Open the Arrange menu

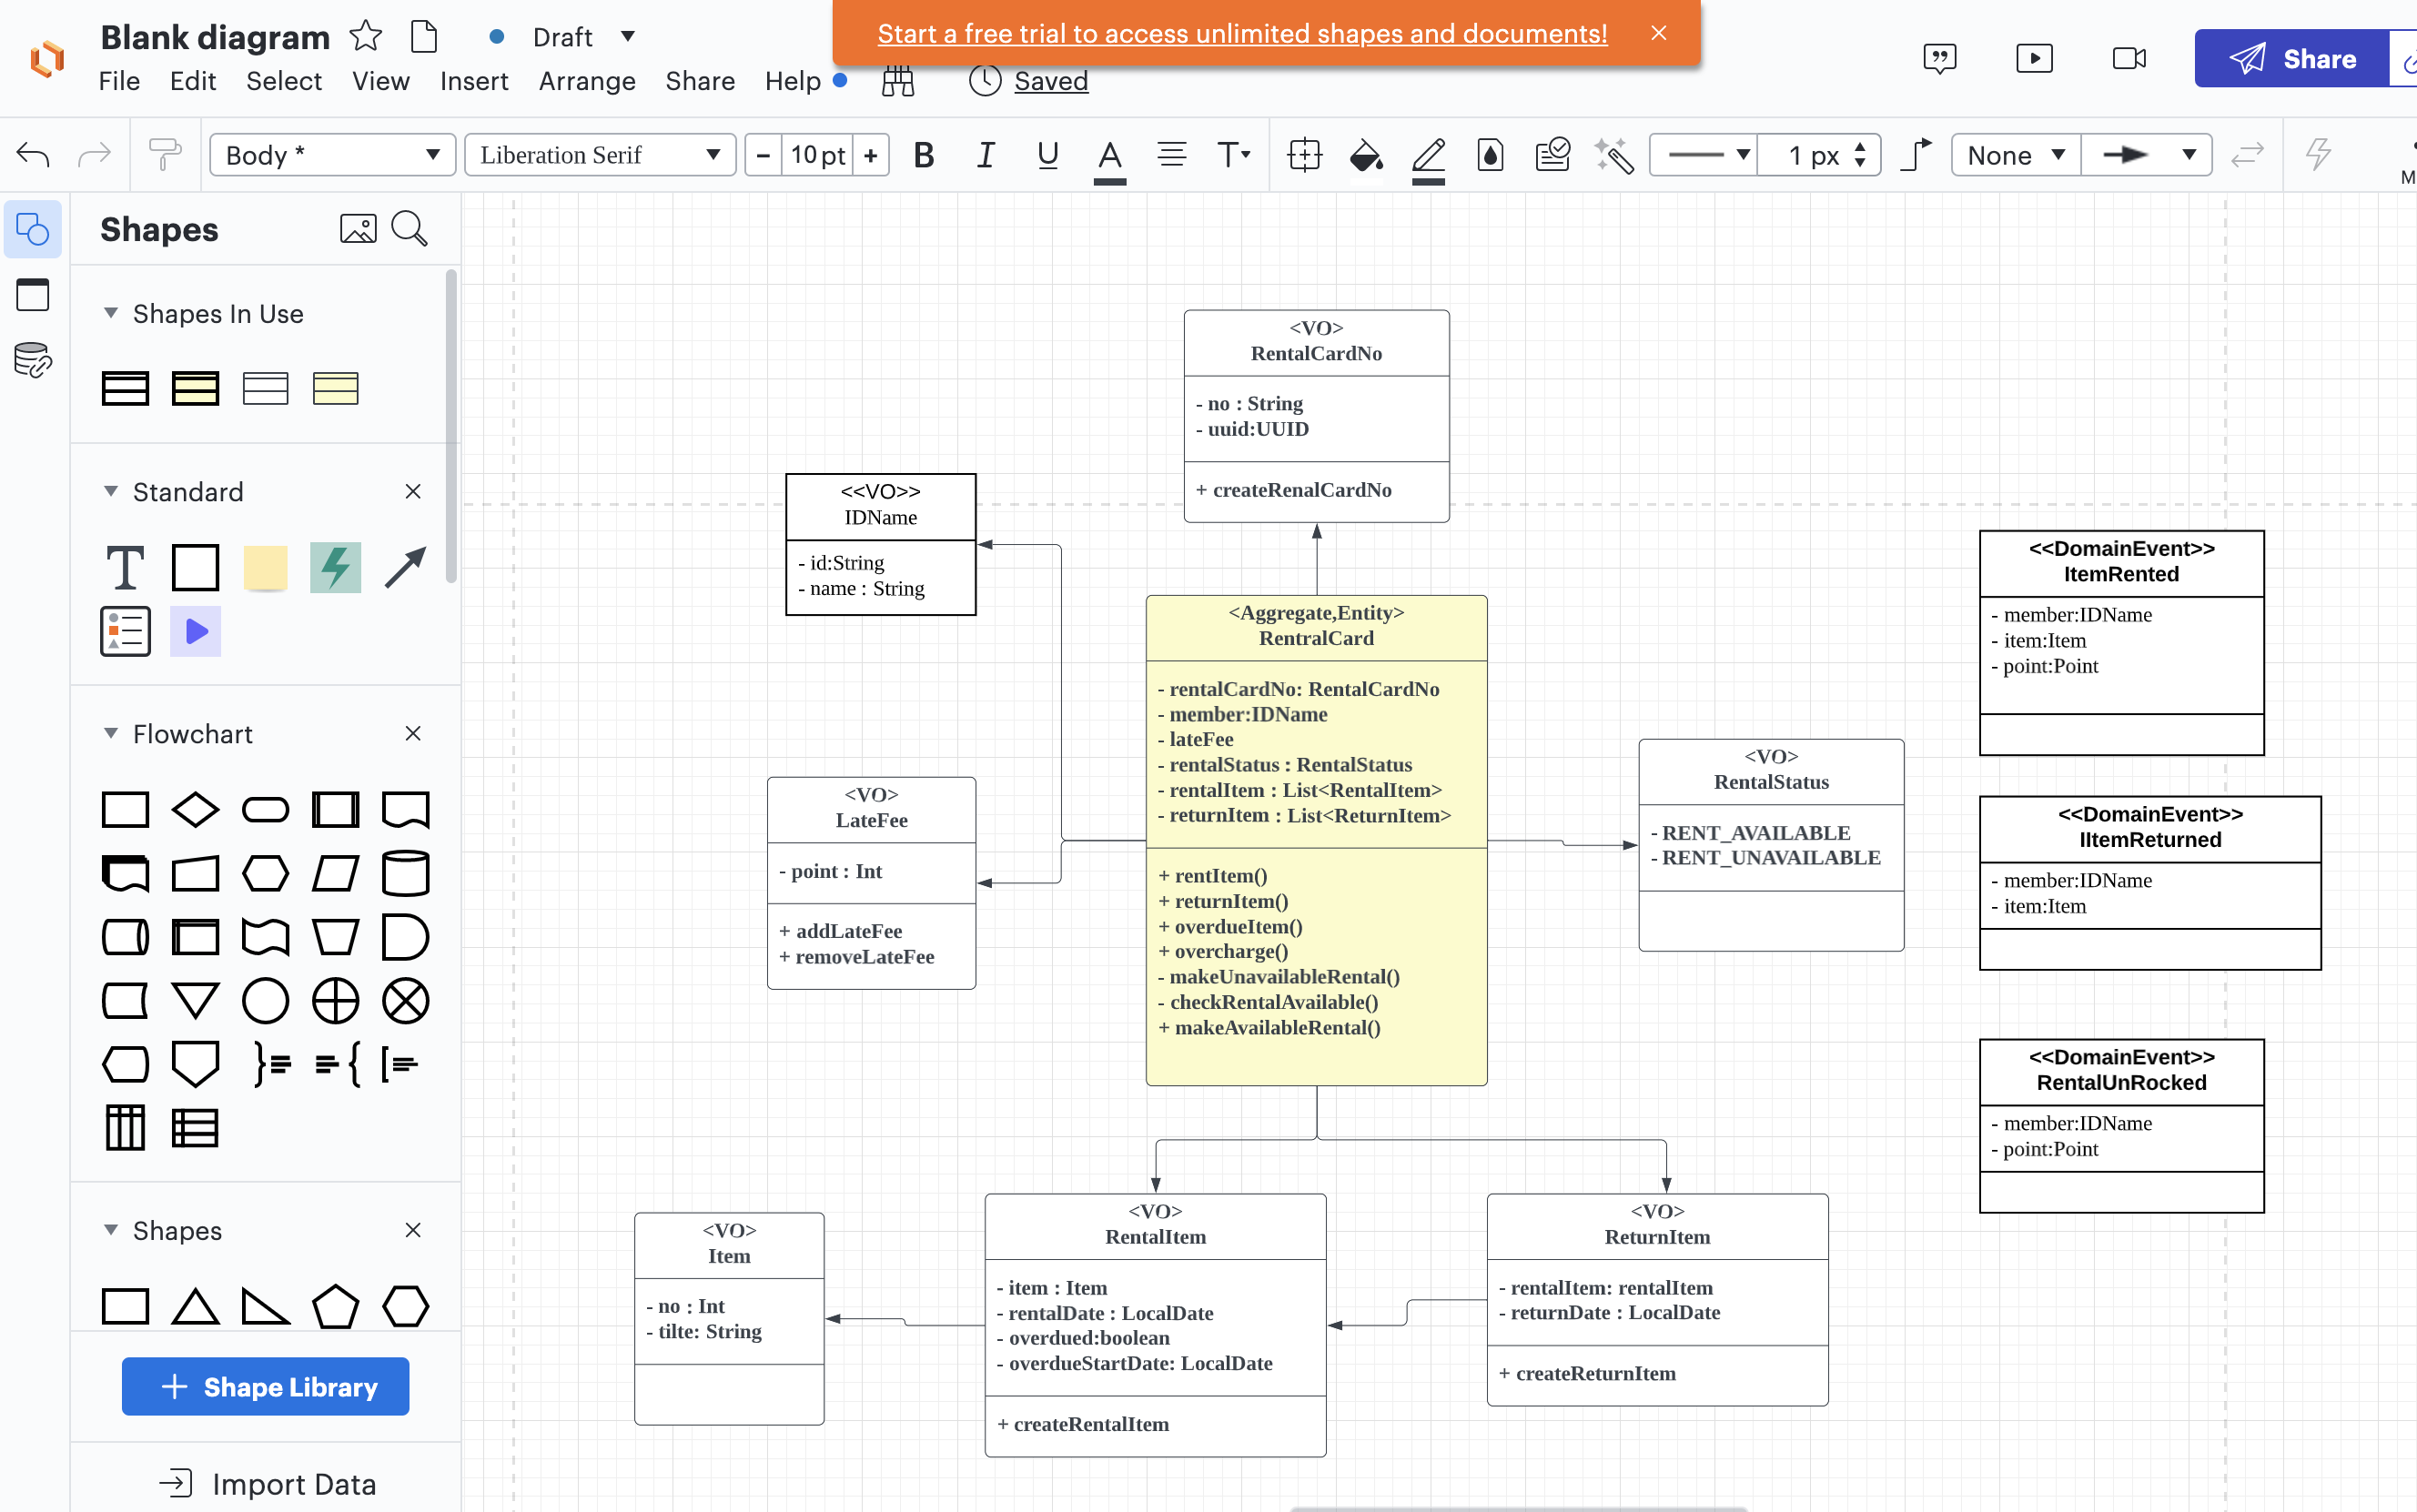[587, 81]
